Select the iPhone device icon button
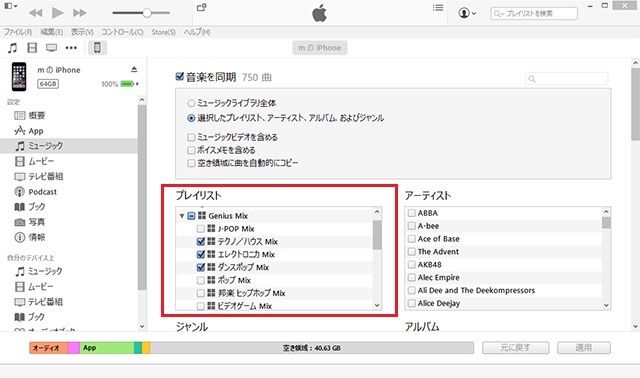This screenshot has width=640, height=378. coord(98,48)
